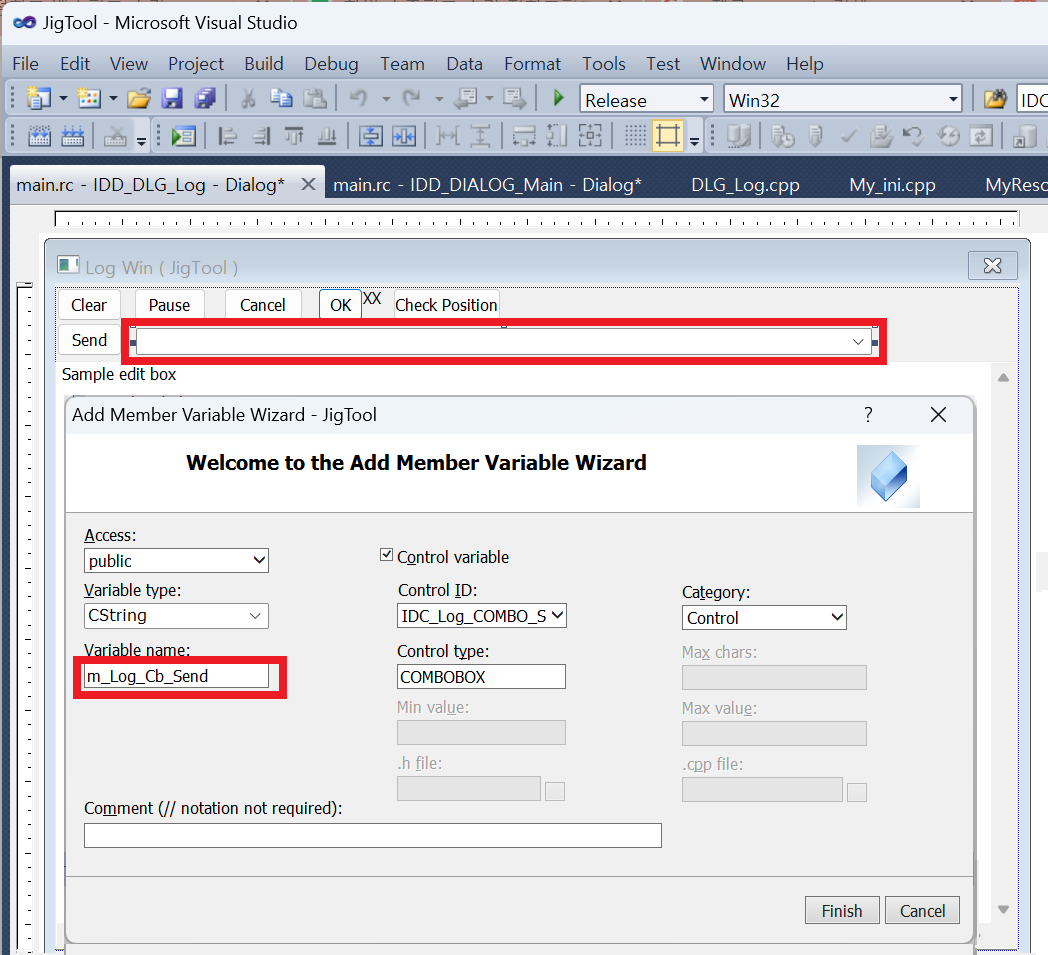Click the Send button in Log Win
The image size is (1048, 955).
(x=89, y=340)
